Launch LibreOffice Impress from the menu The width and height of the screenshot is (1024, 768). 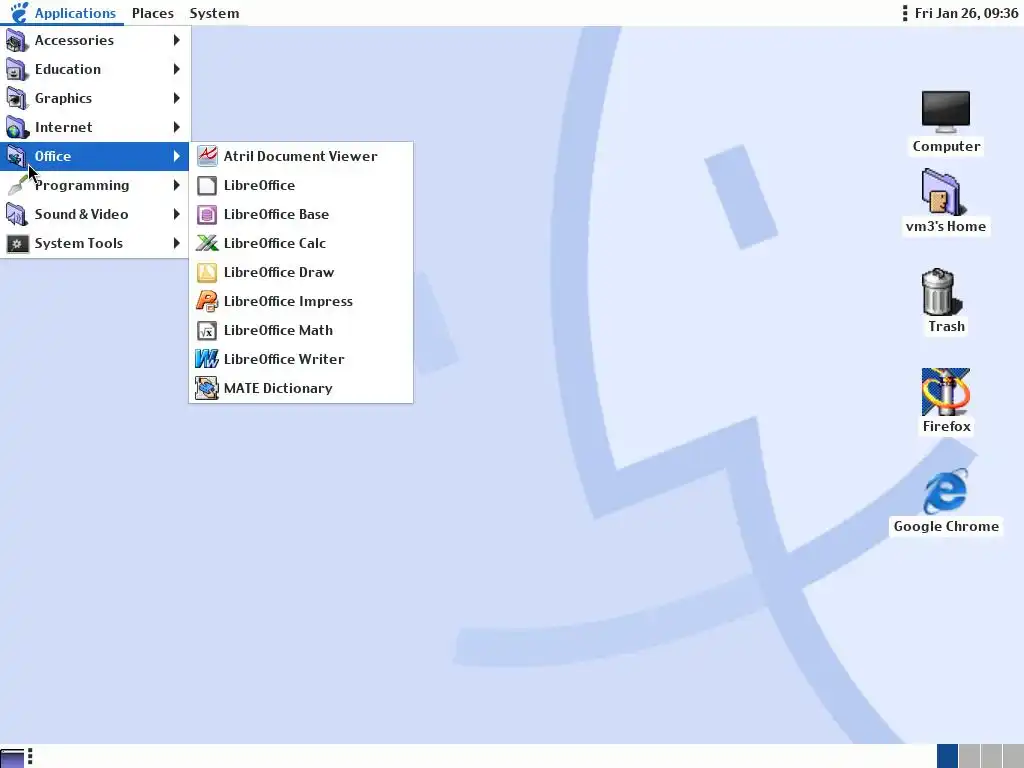[301, 301]
